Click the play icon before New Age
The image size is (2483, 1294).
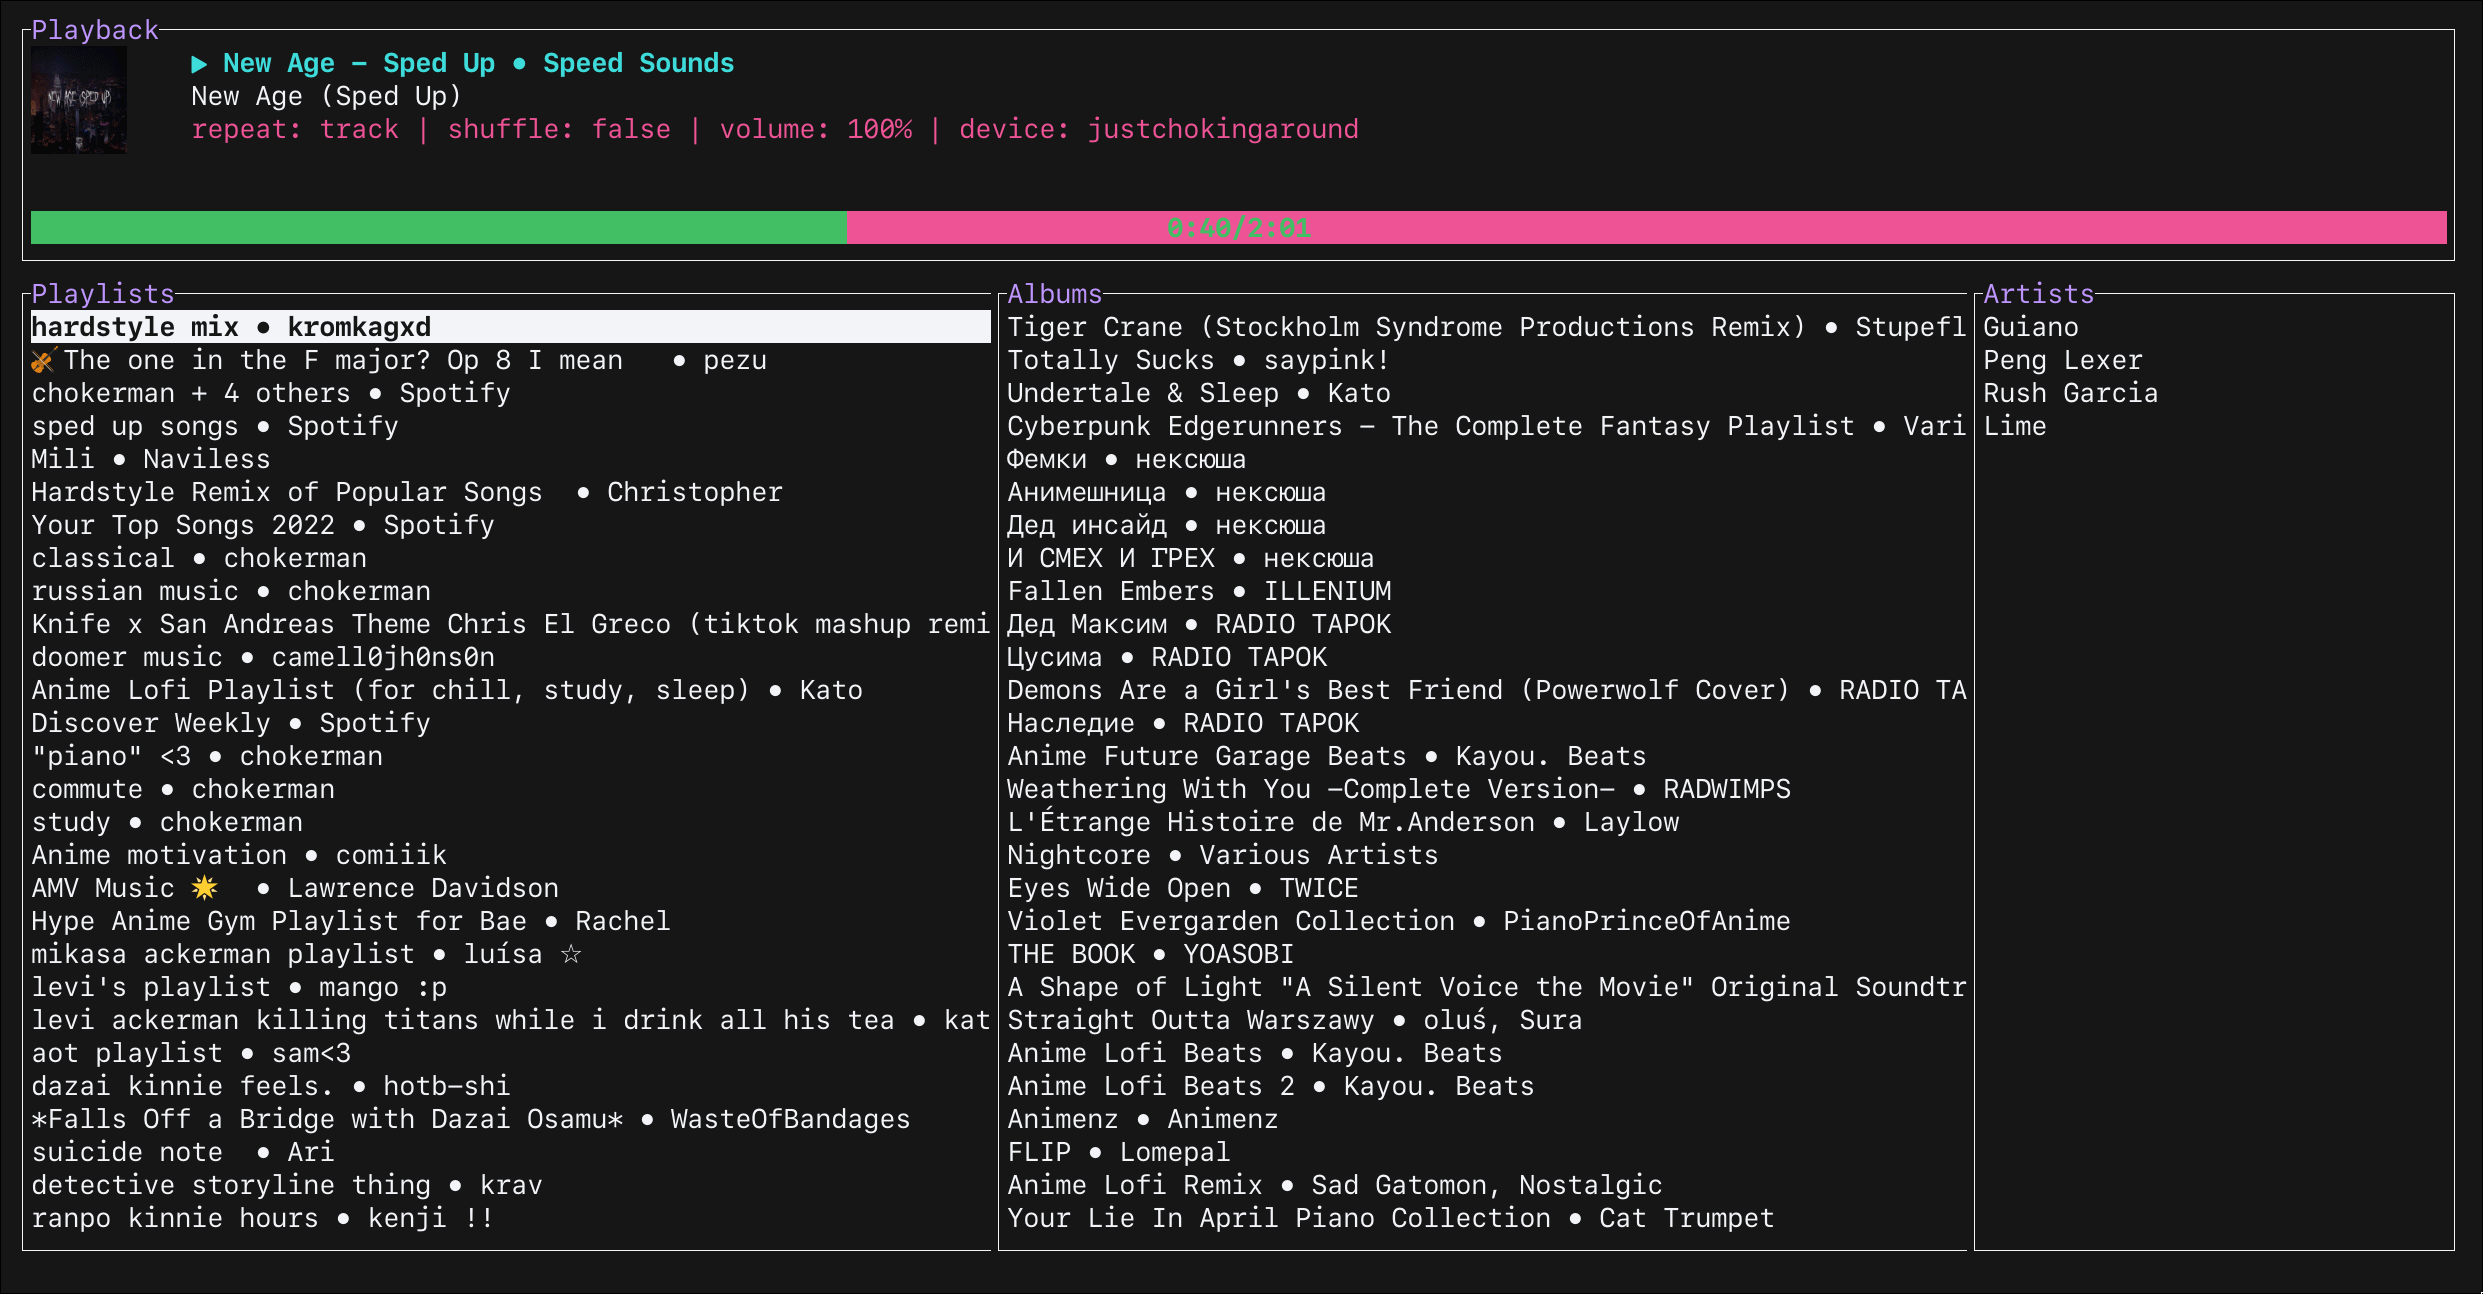(199, 64)
